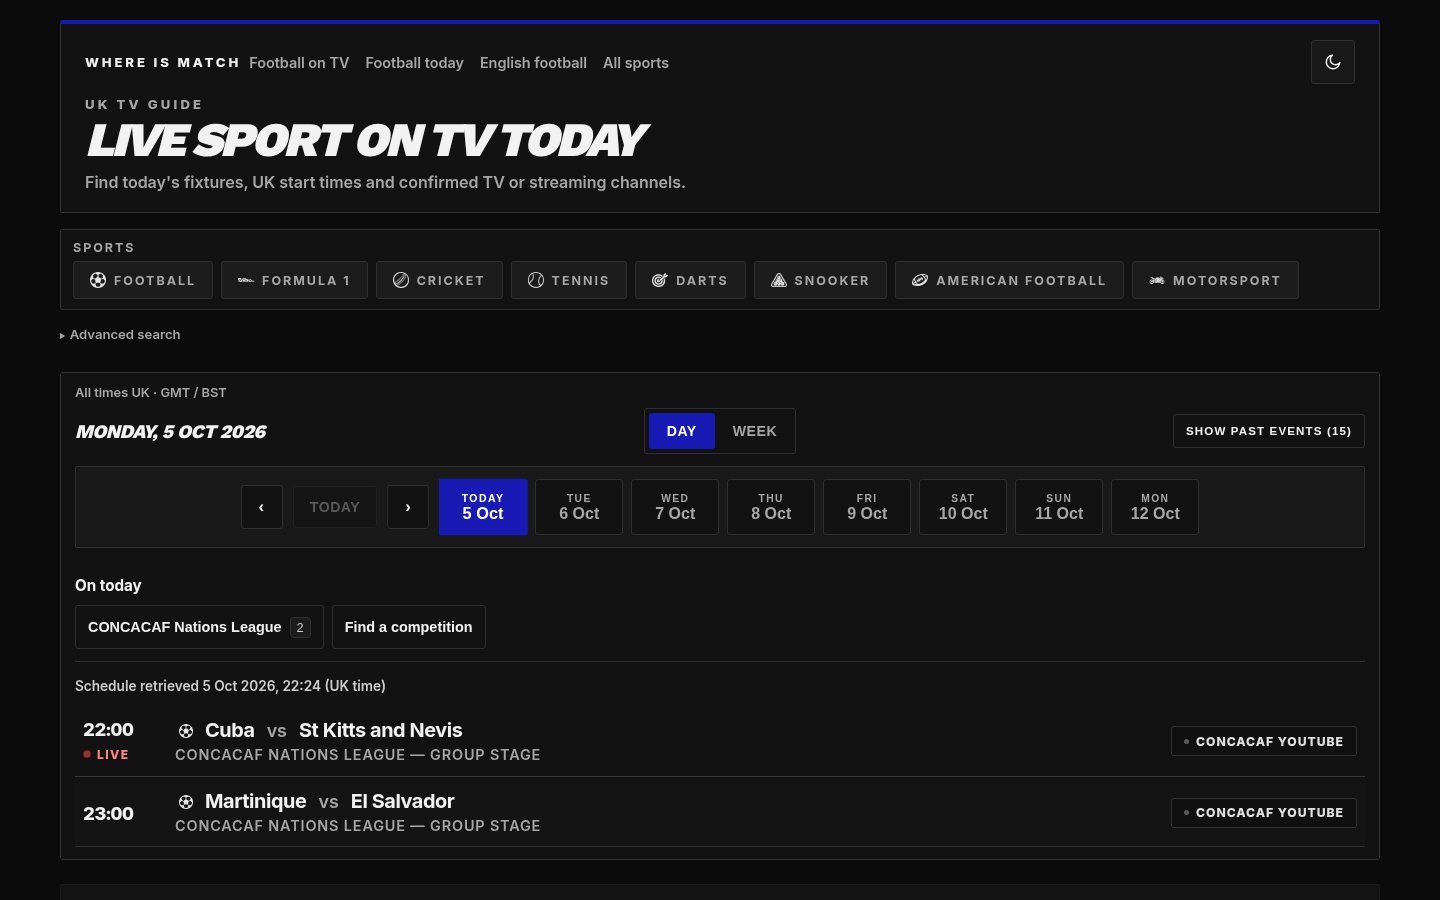Select Fri 9 Oct date

pos(867,507)
